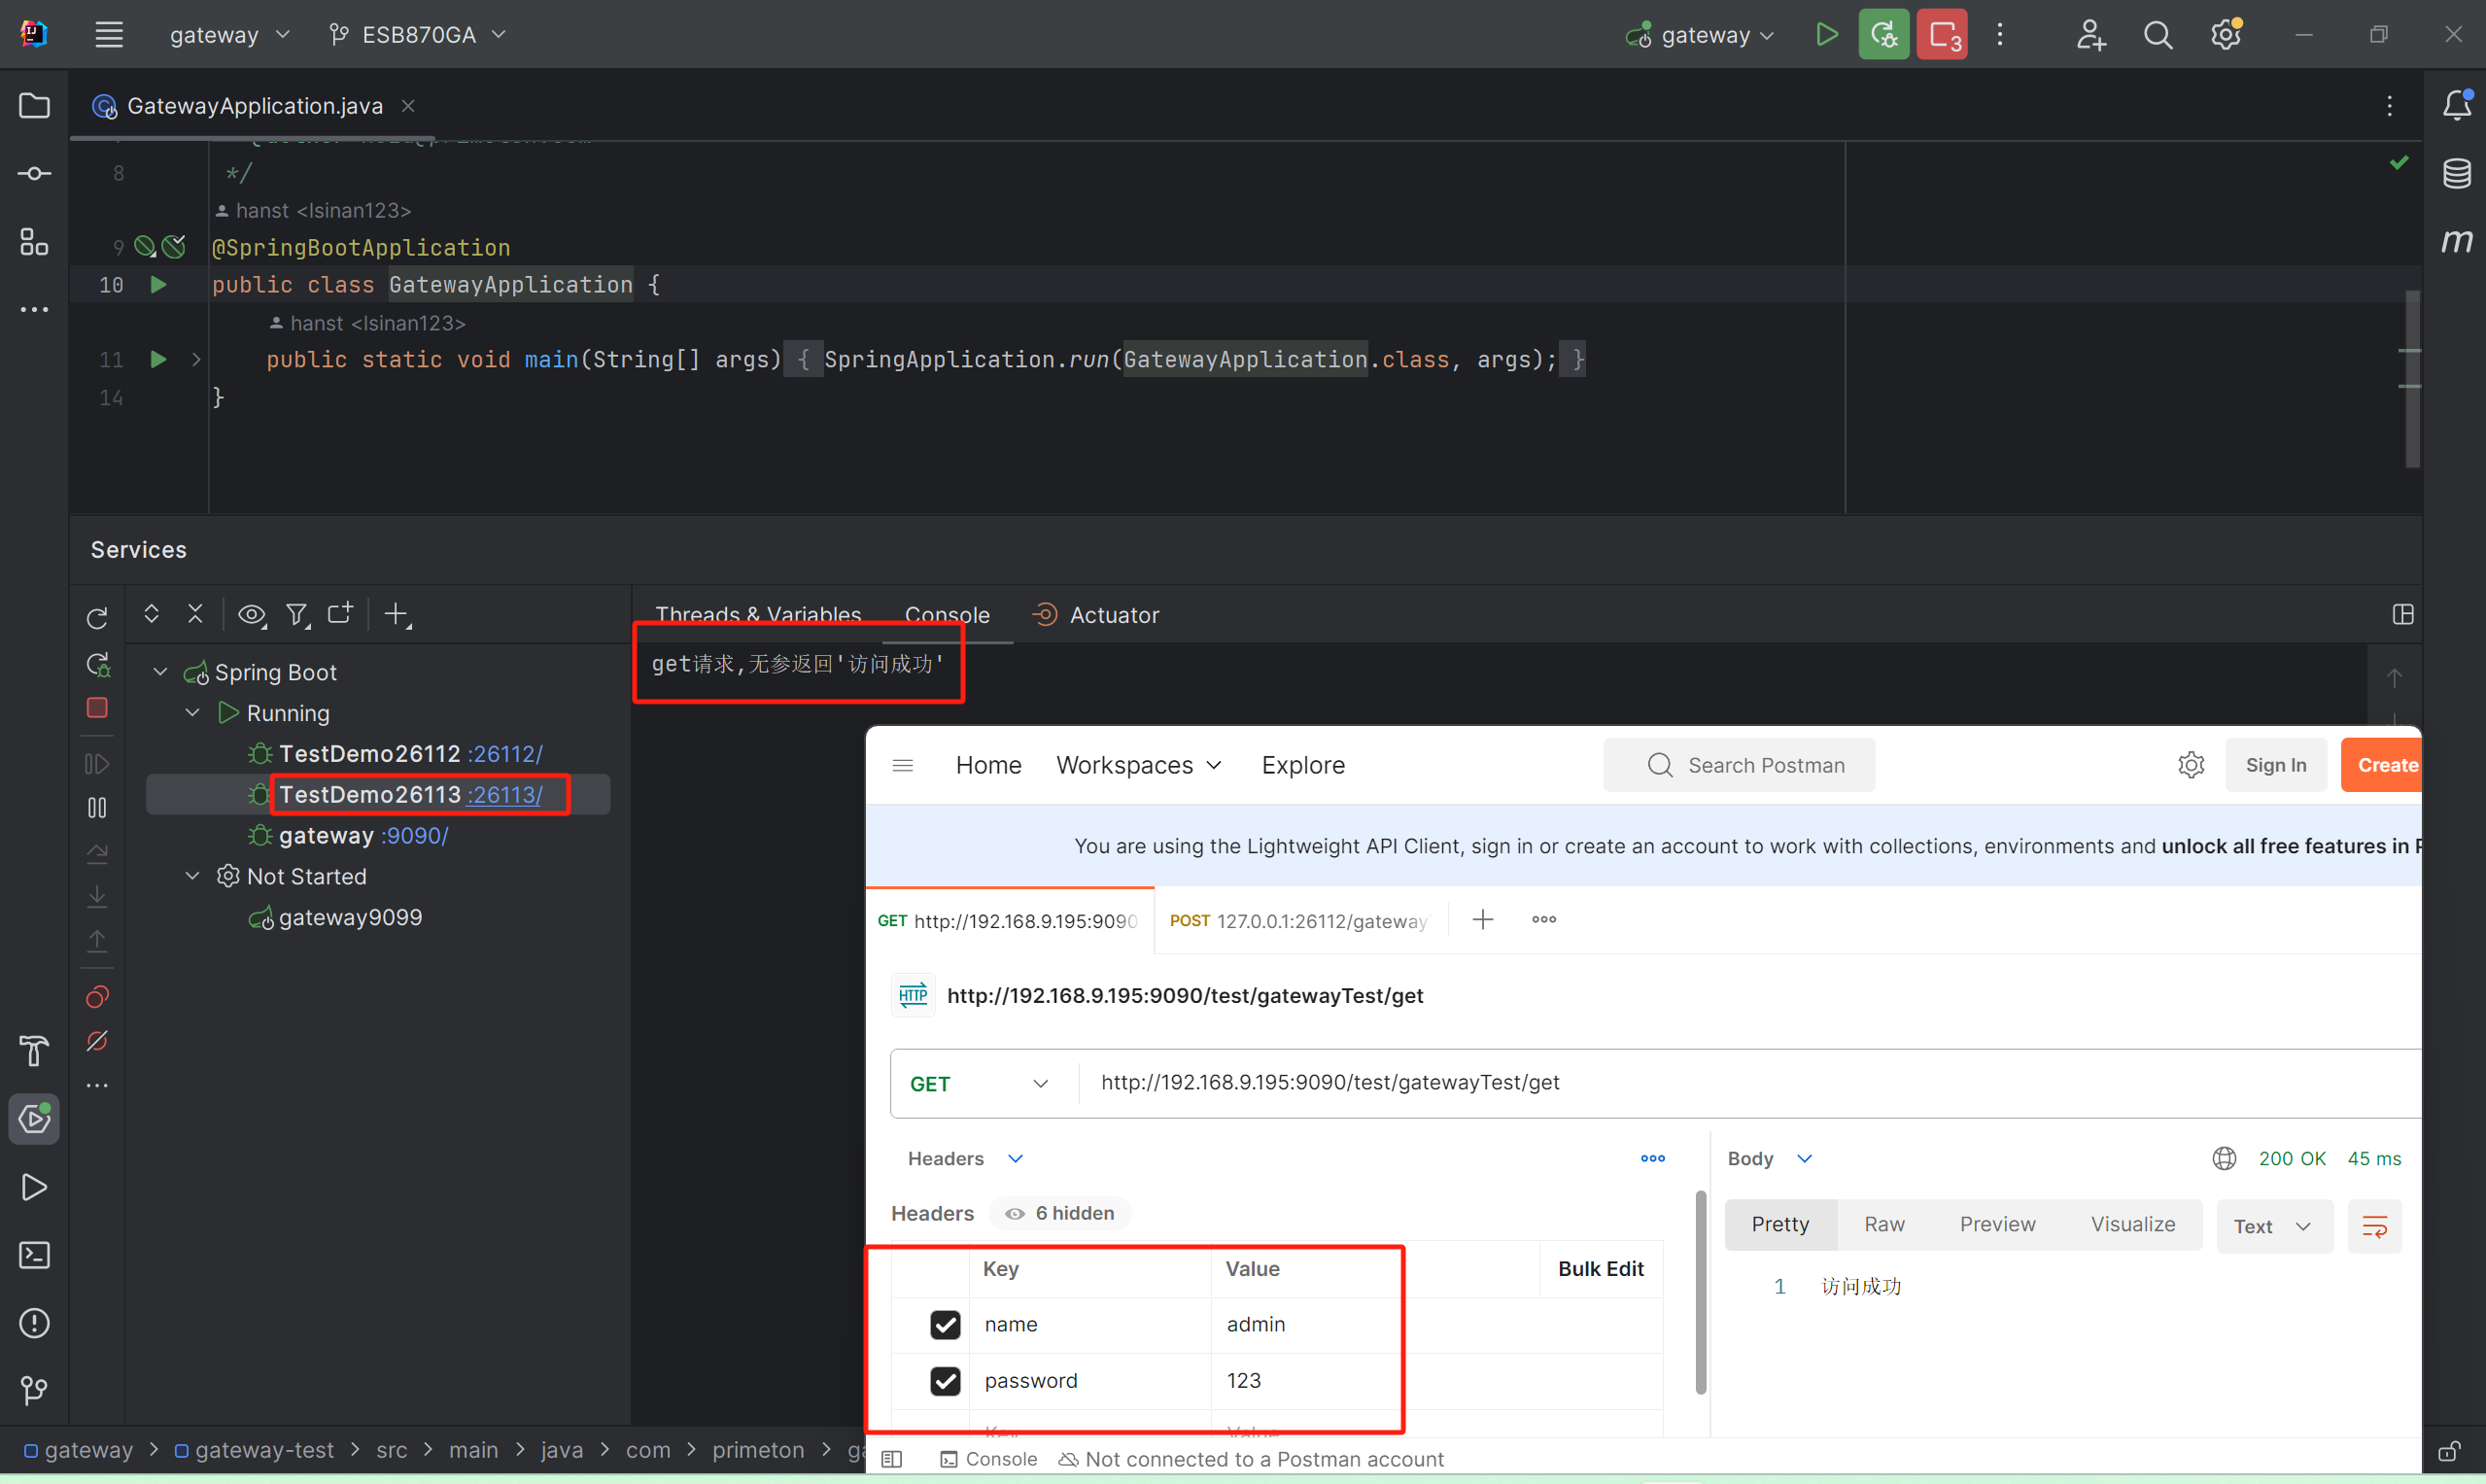
Task: Show the 6 hidden headers
Action: 1060,1213
